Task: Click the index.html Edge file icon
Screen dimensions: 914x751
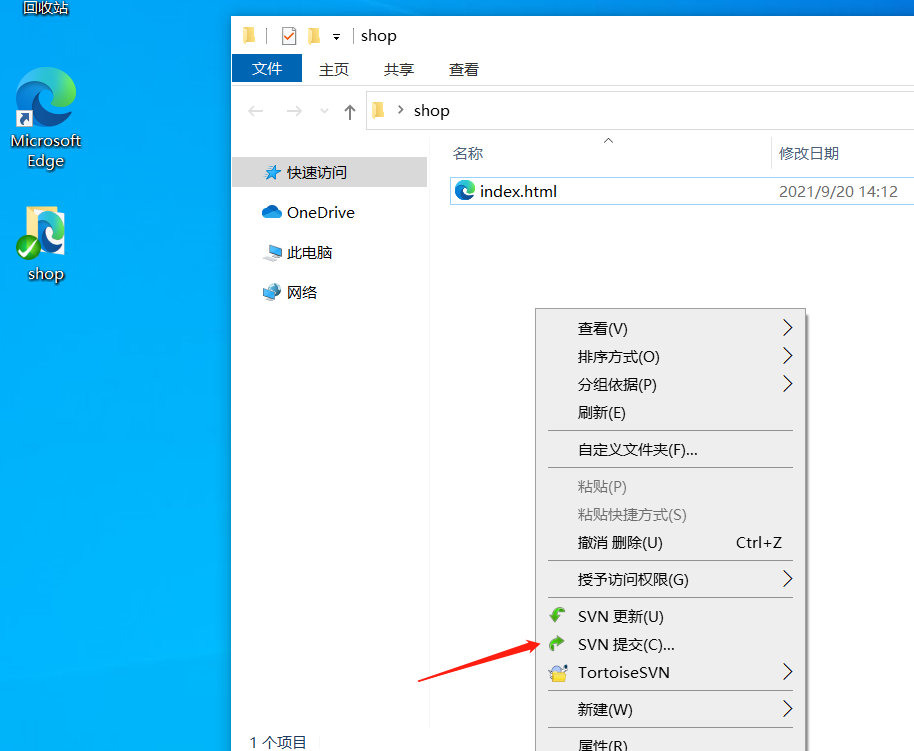Action: [x=465, y=191]
